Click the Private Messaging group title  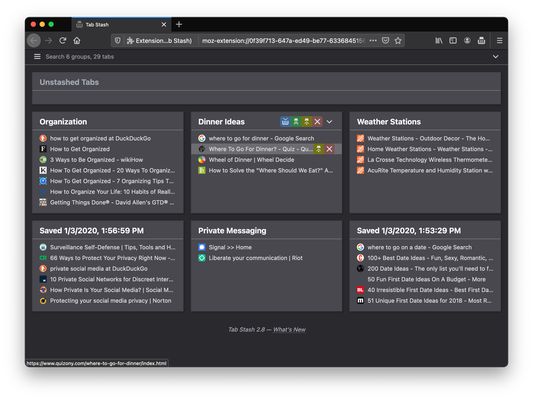click(x=232, y=231)
